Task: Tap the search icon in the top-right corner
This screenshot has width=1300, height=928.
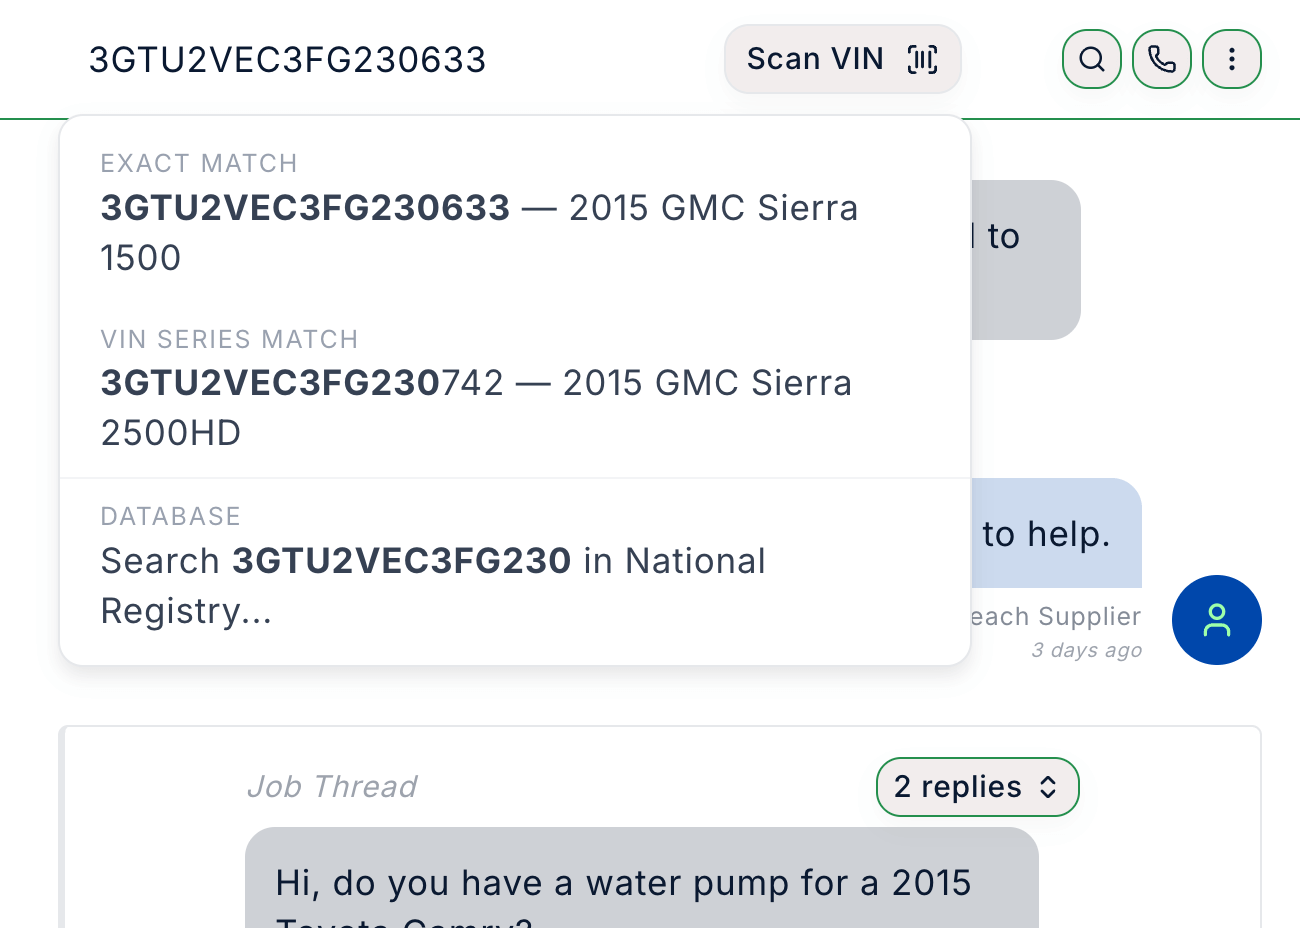Action: 1091,59
